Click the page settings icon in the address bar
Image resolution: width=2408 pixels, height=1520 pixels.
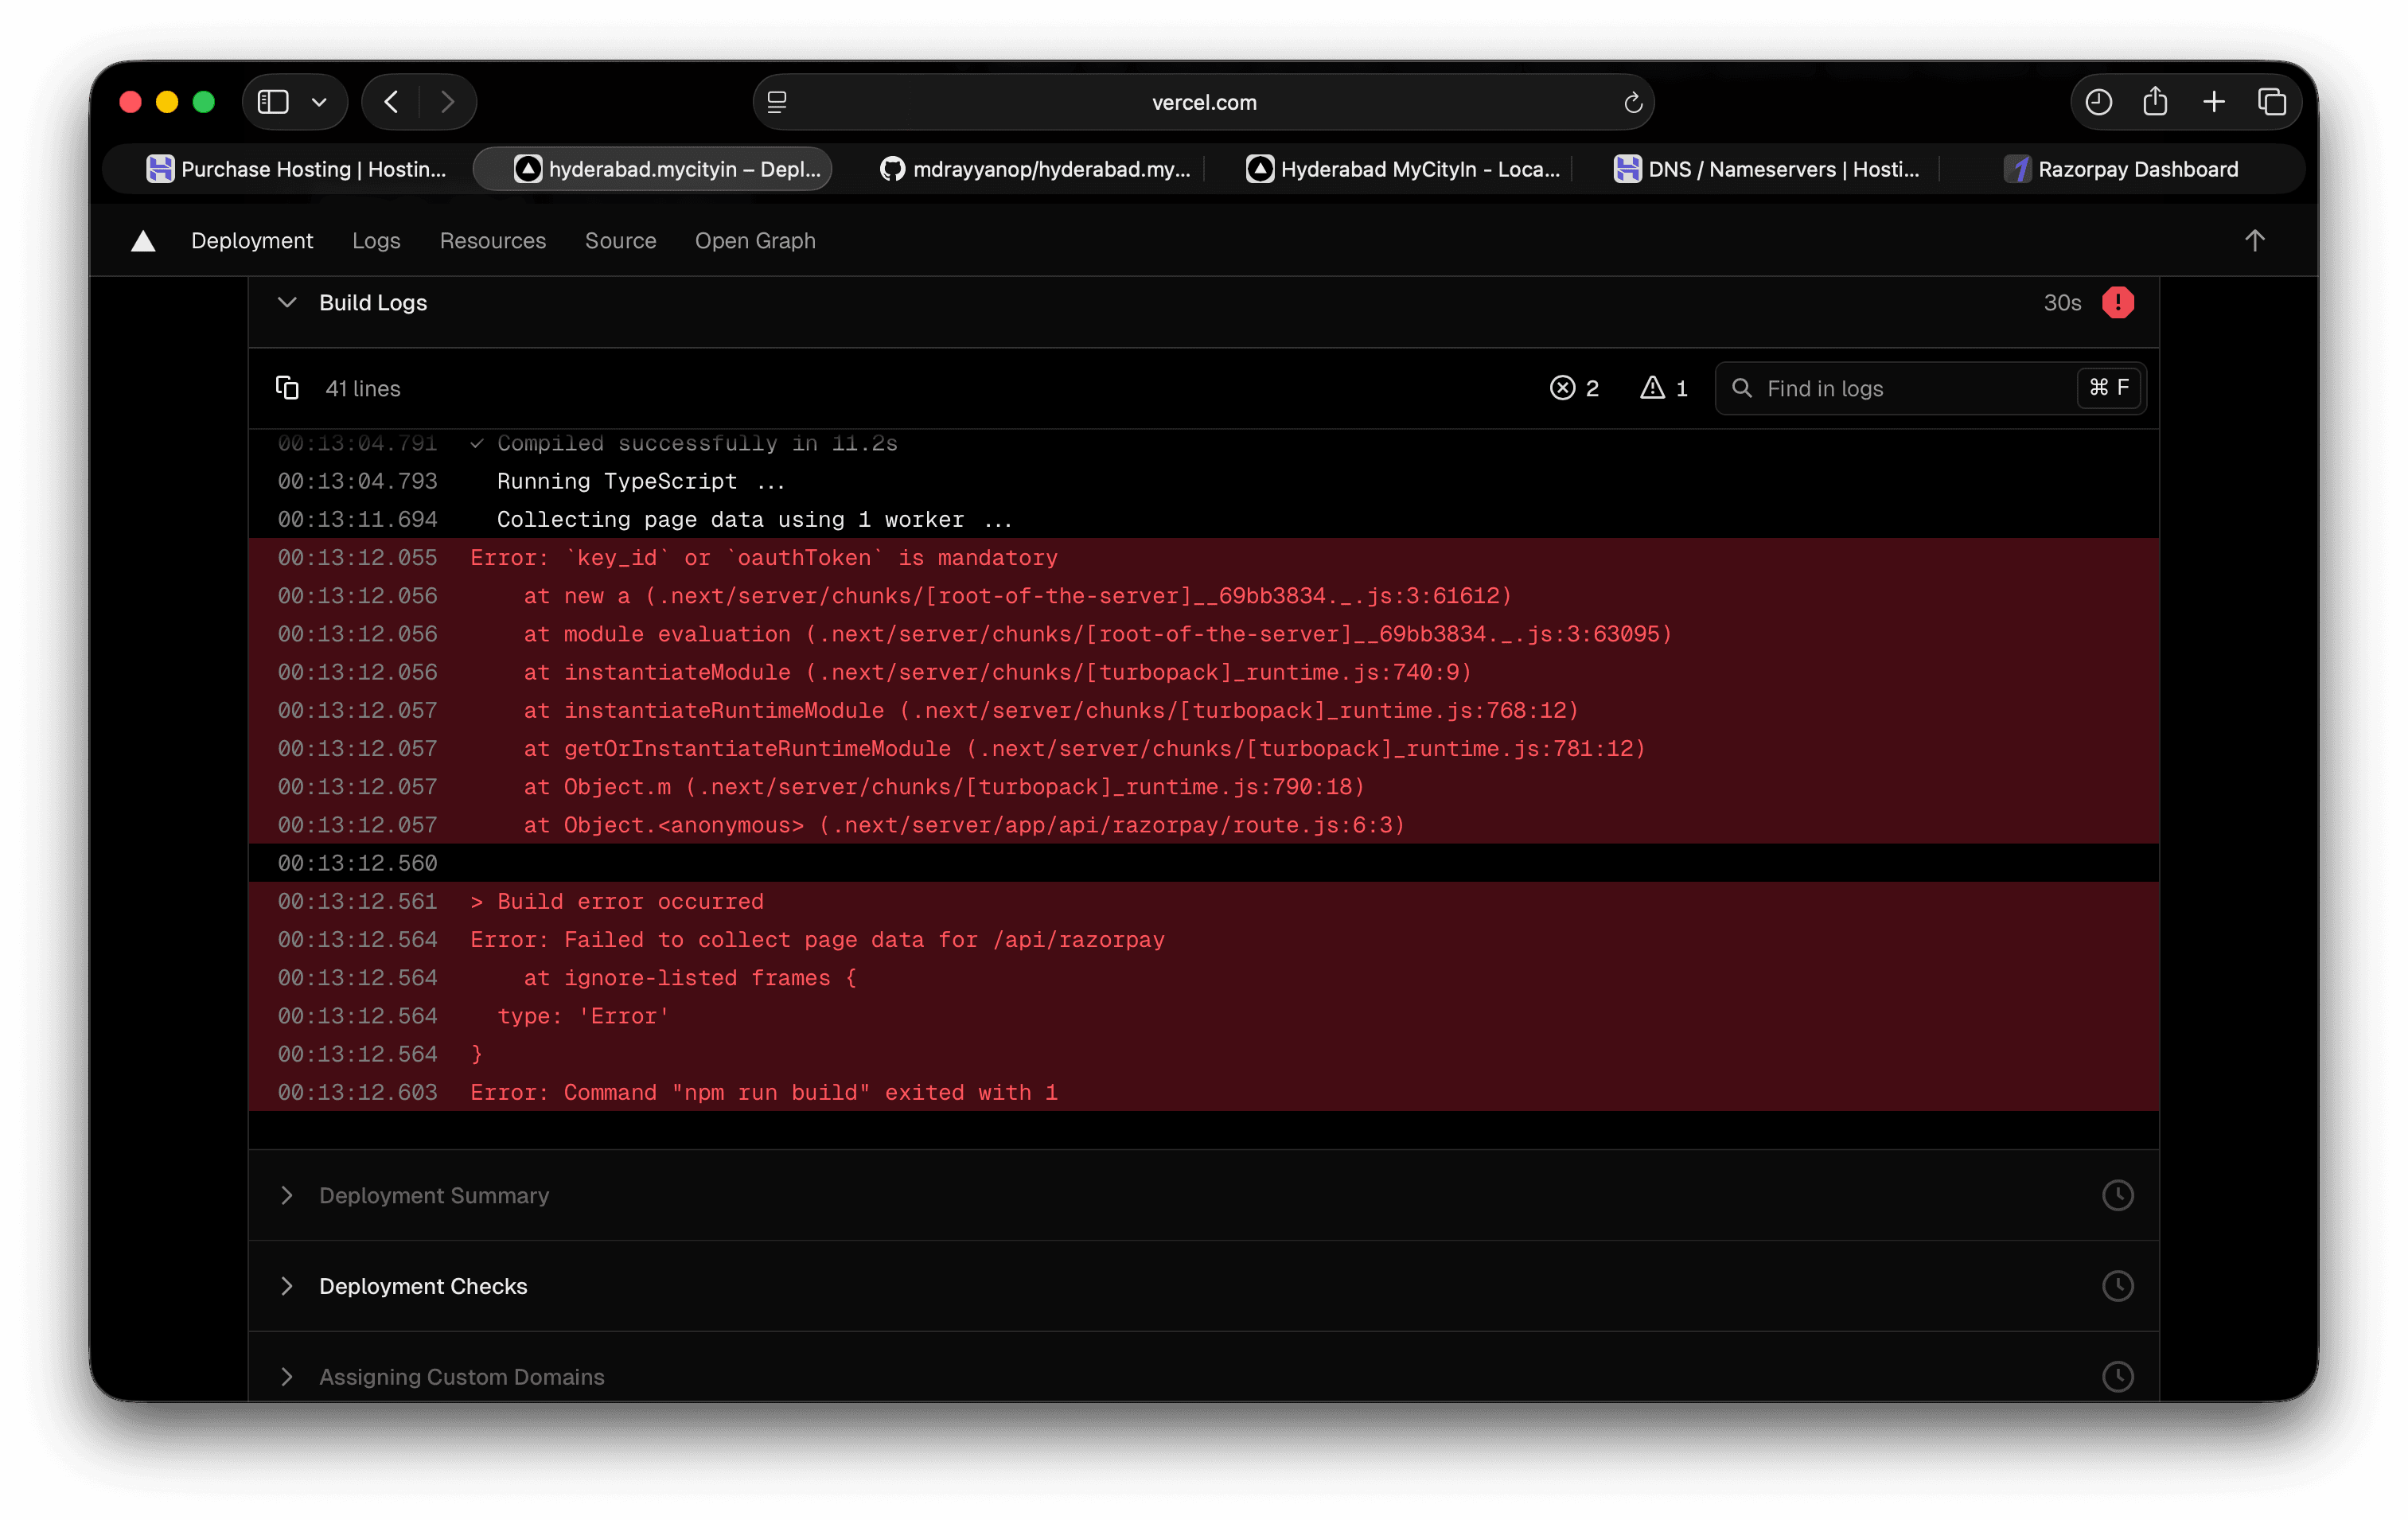pyautogui.click(x=777, y=102)
